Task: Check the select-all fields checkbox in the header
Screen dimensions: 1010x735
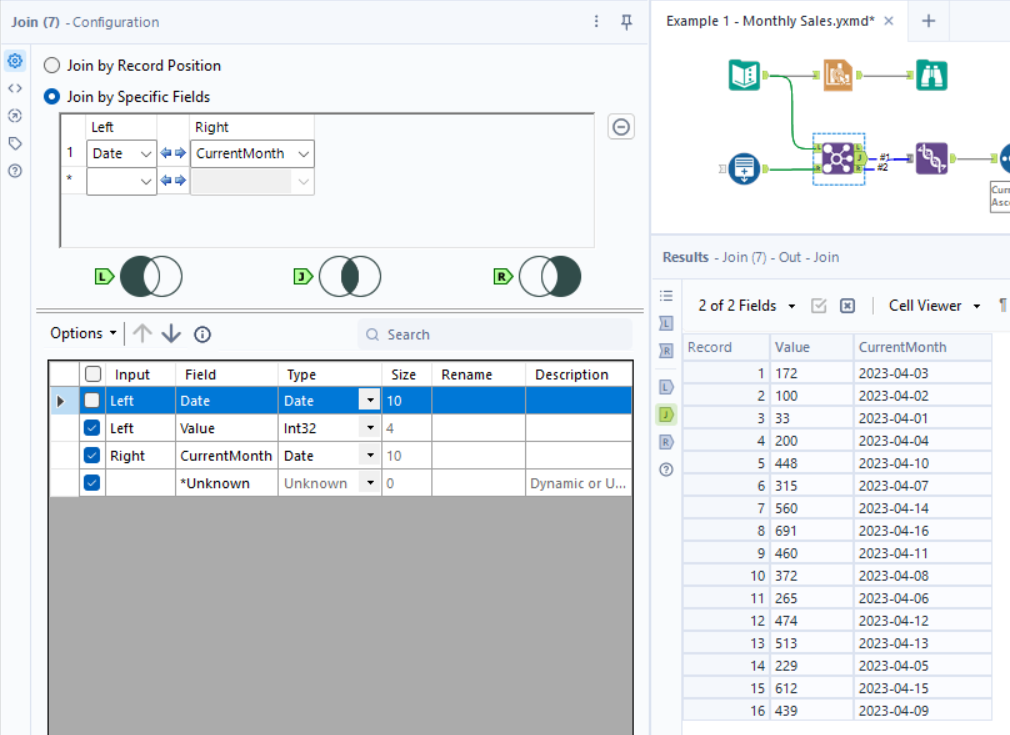Action: (92, 373)
